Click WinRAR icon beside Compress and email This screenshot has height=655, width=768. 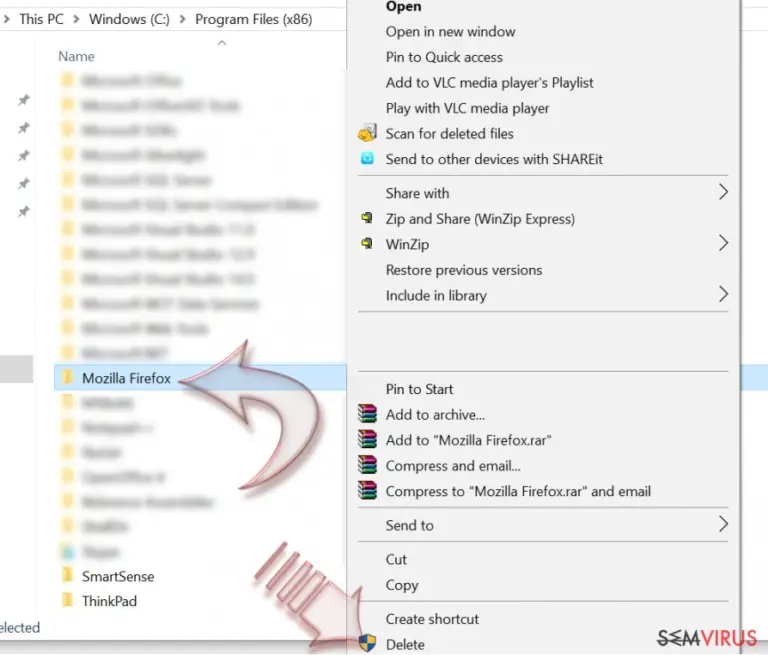coord(367,465)
